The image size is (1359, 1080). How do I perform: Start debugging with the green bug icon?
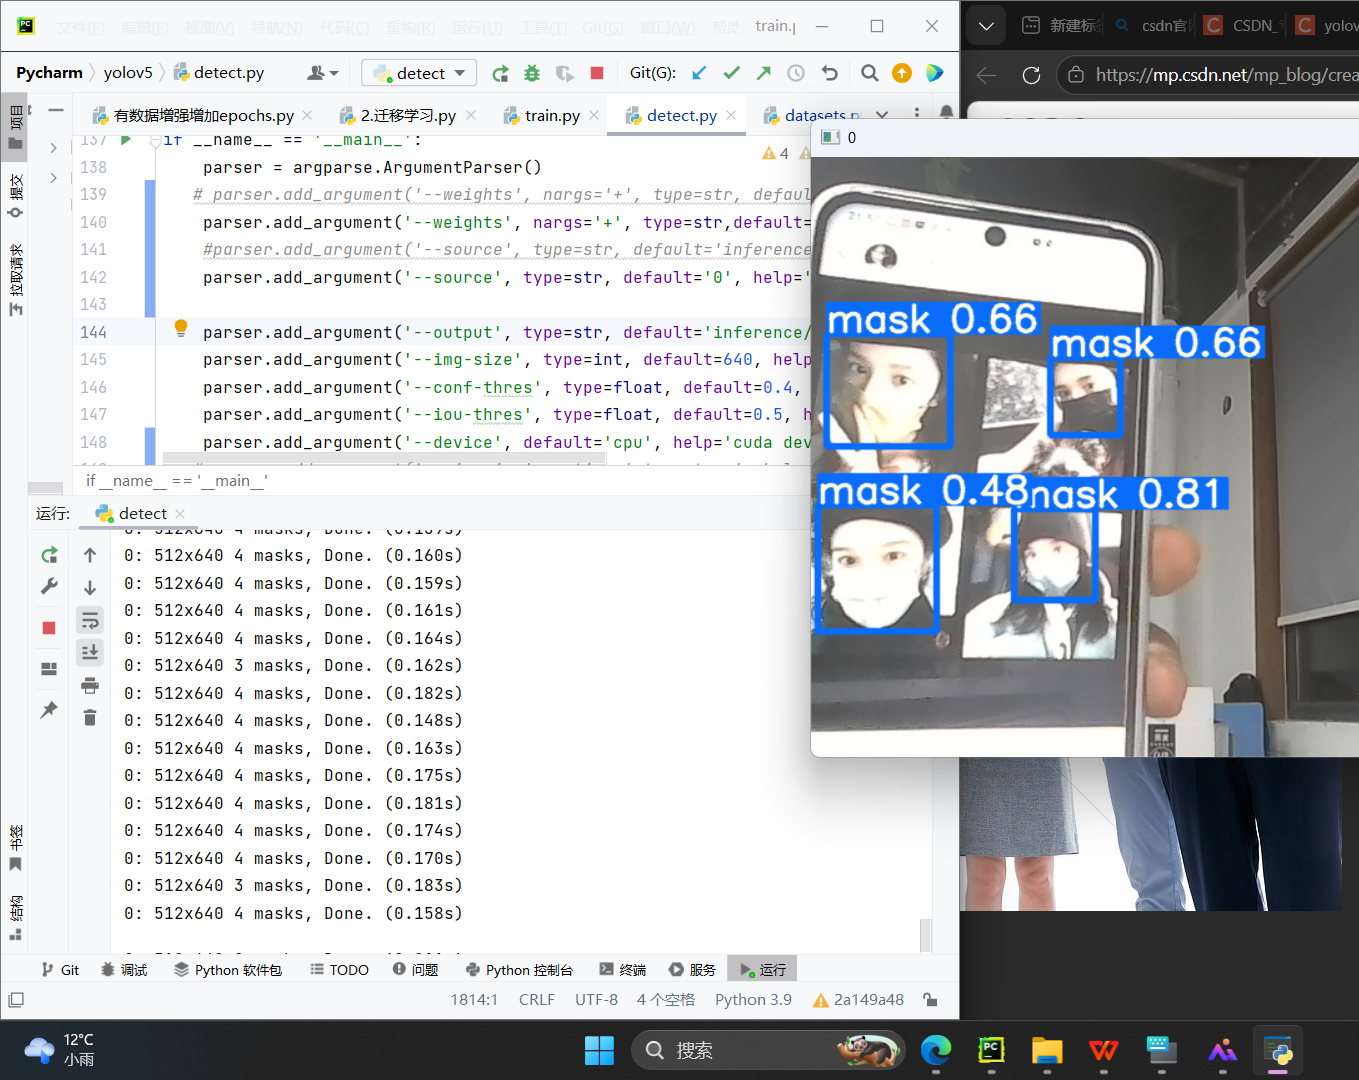tap(532, 73)
